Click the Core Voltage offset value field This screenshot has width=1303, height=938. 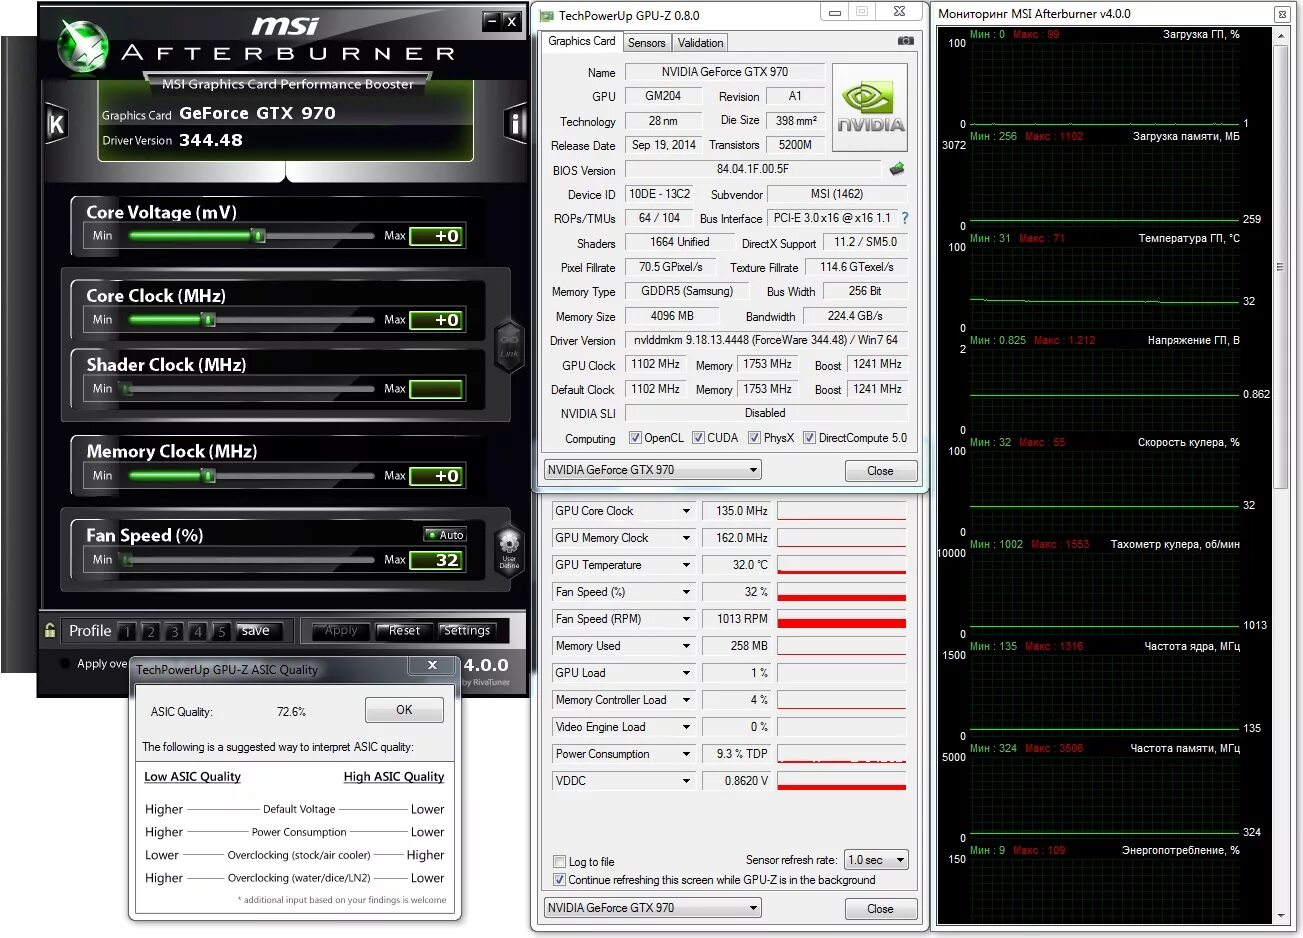[x=436, y=236]
